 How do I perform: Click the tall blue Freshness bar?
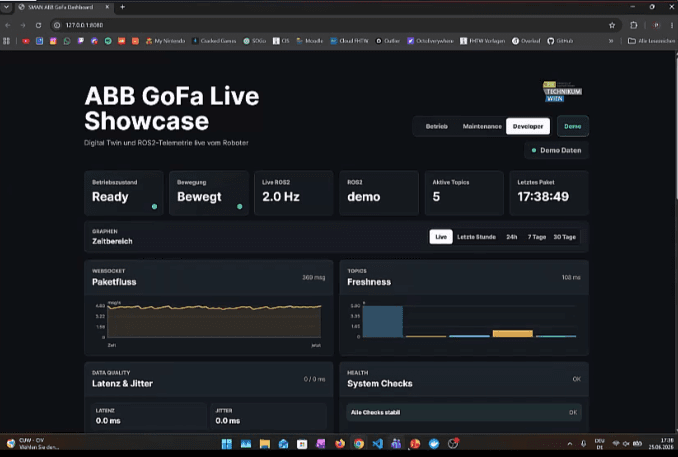coord(383,321)
